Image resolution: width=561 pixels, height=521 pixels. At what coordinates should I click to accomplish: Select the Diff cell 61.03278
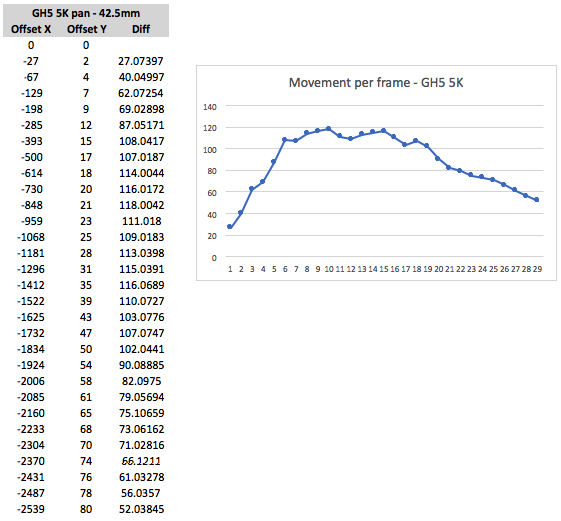141,477
